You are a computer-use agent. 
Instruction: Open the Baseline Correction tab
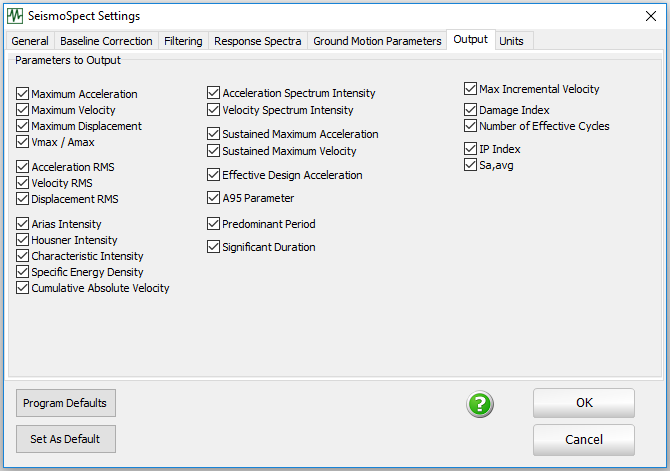click(x=106, y=41)
